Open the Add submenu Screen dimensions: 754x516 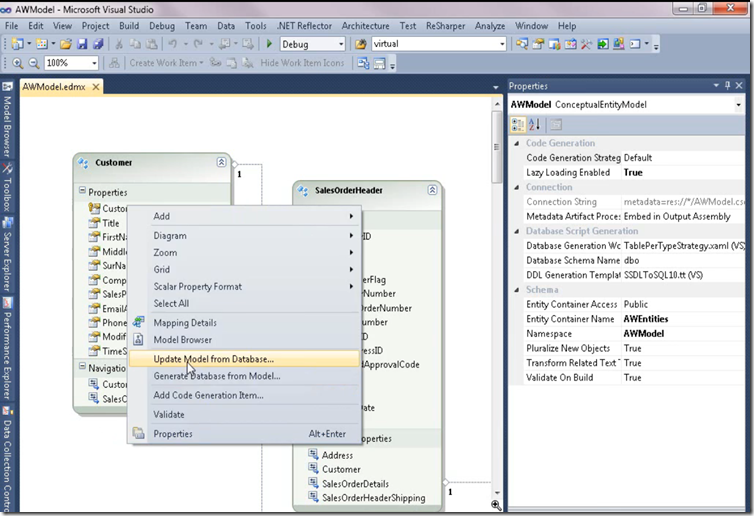[x=244, y=216]
